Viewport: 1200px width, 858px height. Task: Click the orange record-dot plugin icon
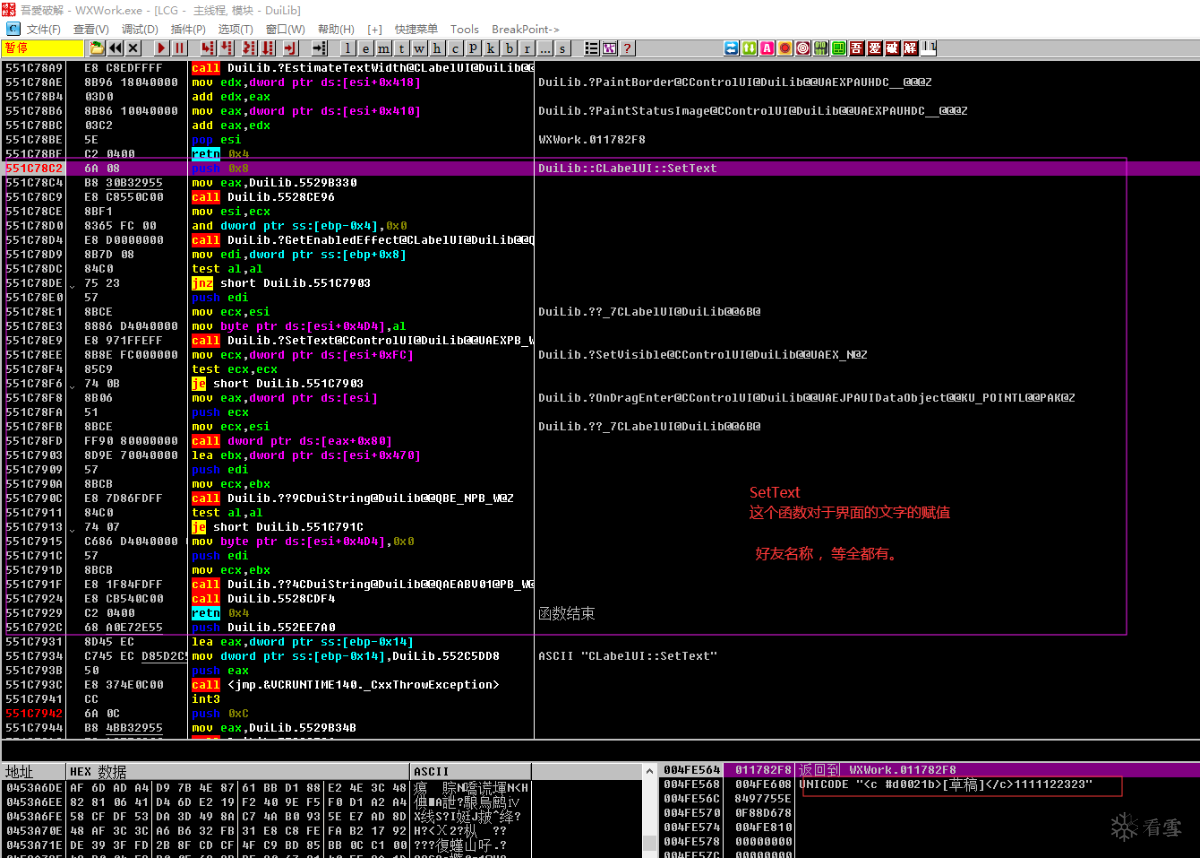[785, 47]
